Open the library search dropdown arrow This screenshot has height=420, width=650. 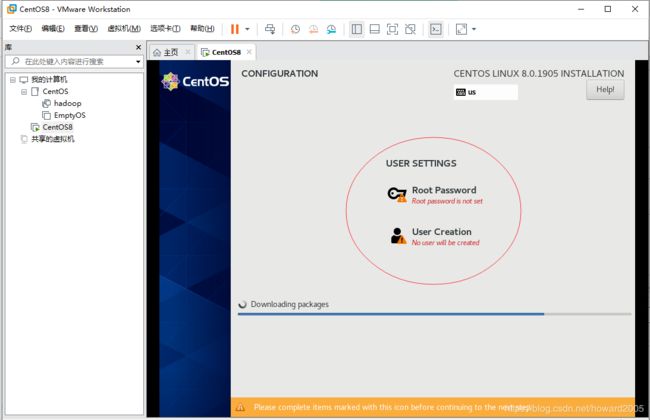pyautogui.click(x=138, y=62)
